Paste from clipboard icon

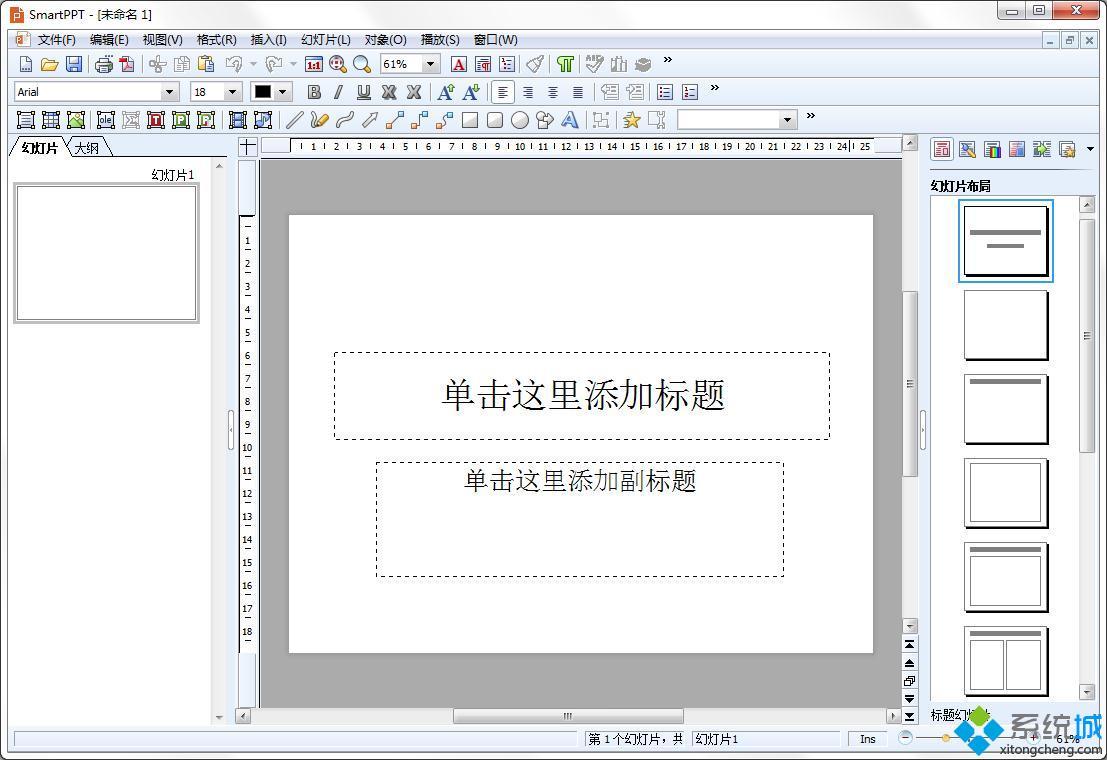pyautogui.click(x=206, y=64)
